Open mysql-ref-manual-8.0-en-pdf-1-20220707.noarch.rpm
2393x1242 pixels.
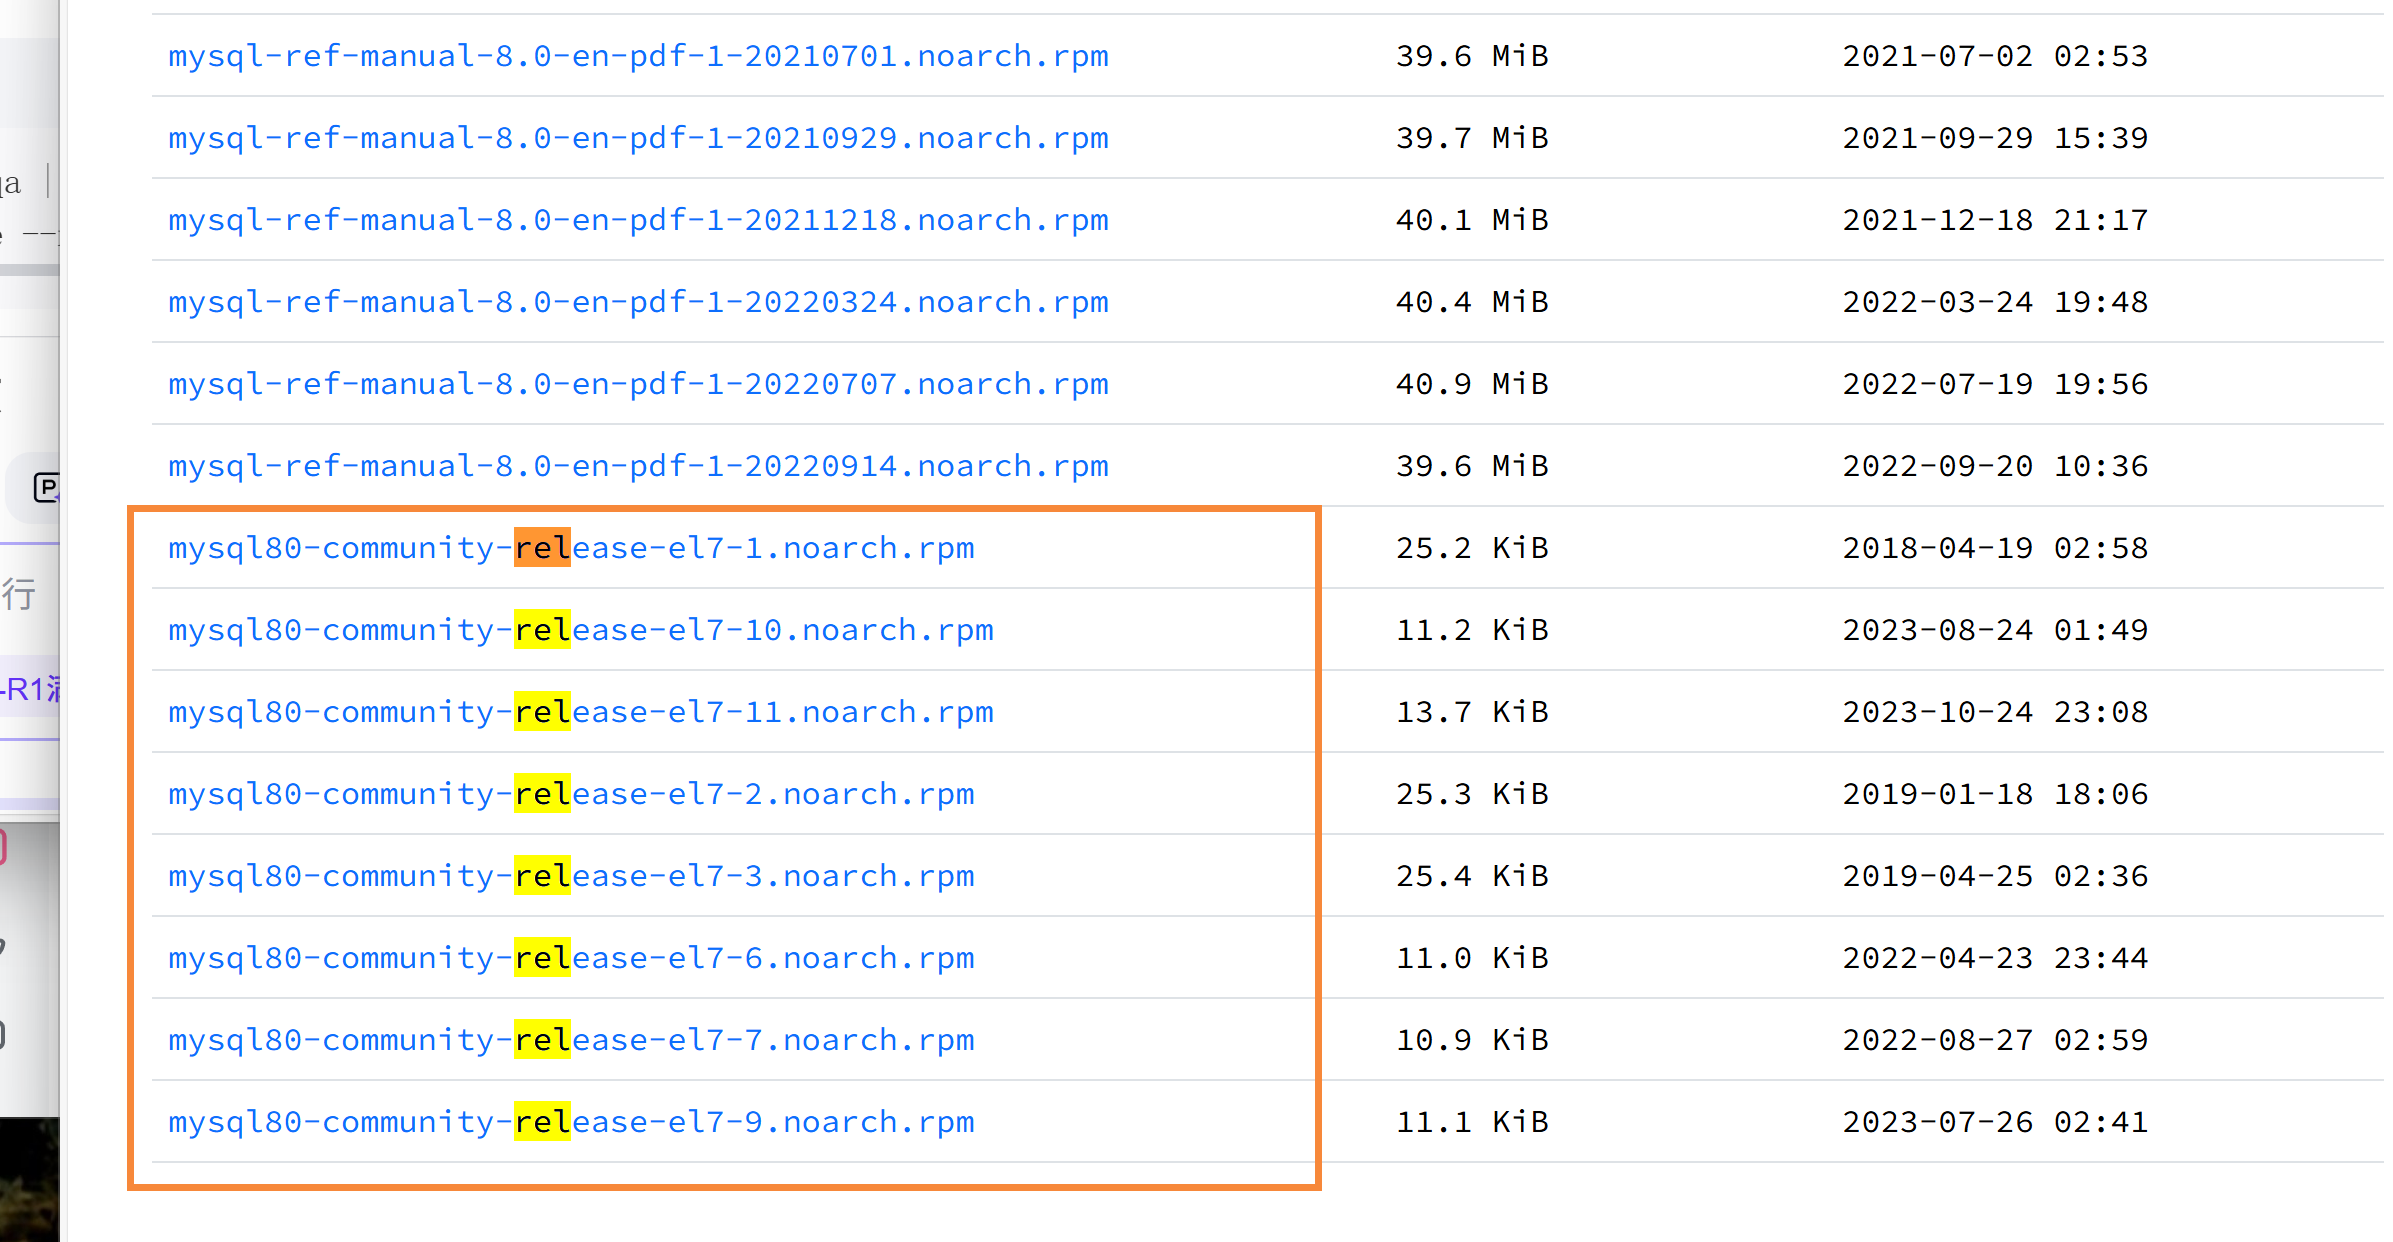[638, 384]
